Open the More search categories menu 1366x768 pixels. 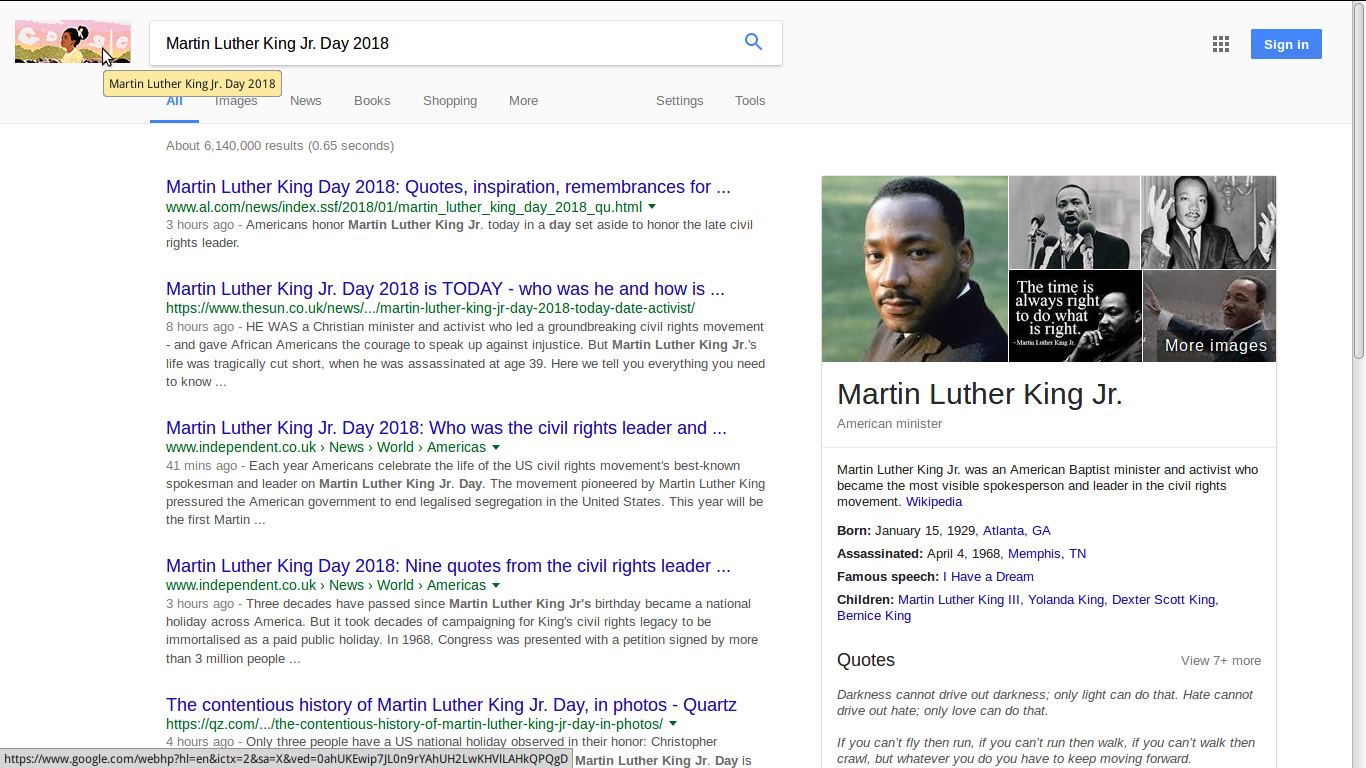click(x=523, y=101)
